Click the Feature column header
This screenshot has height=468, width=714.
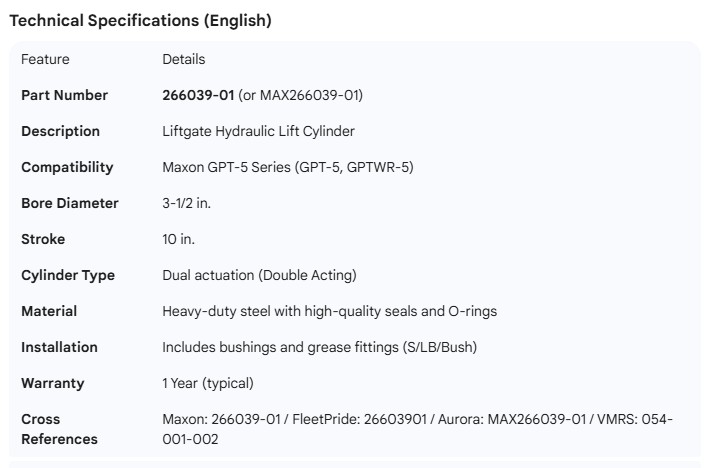[x=43, y=59]
